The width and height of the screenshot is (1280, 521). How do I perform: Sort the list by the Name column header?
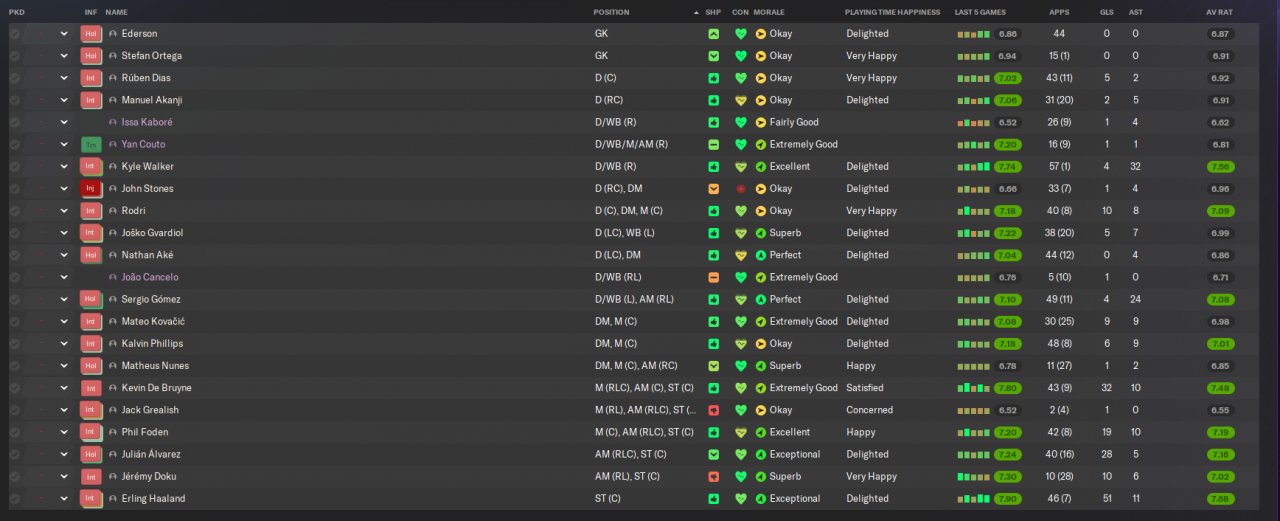(x=116, y=12)
